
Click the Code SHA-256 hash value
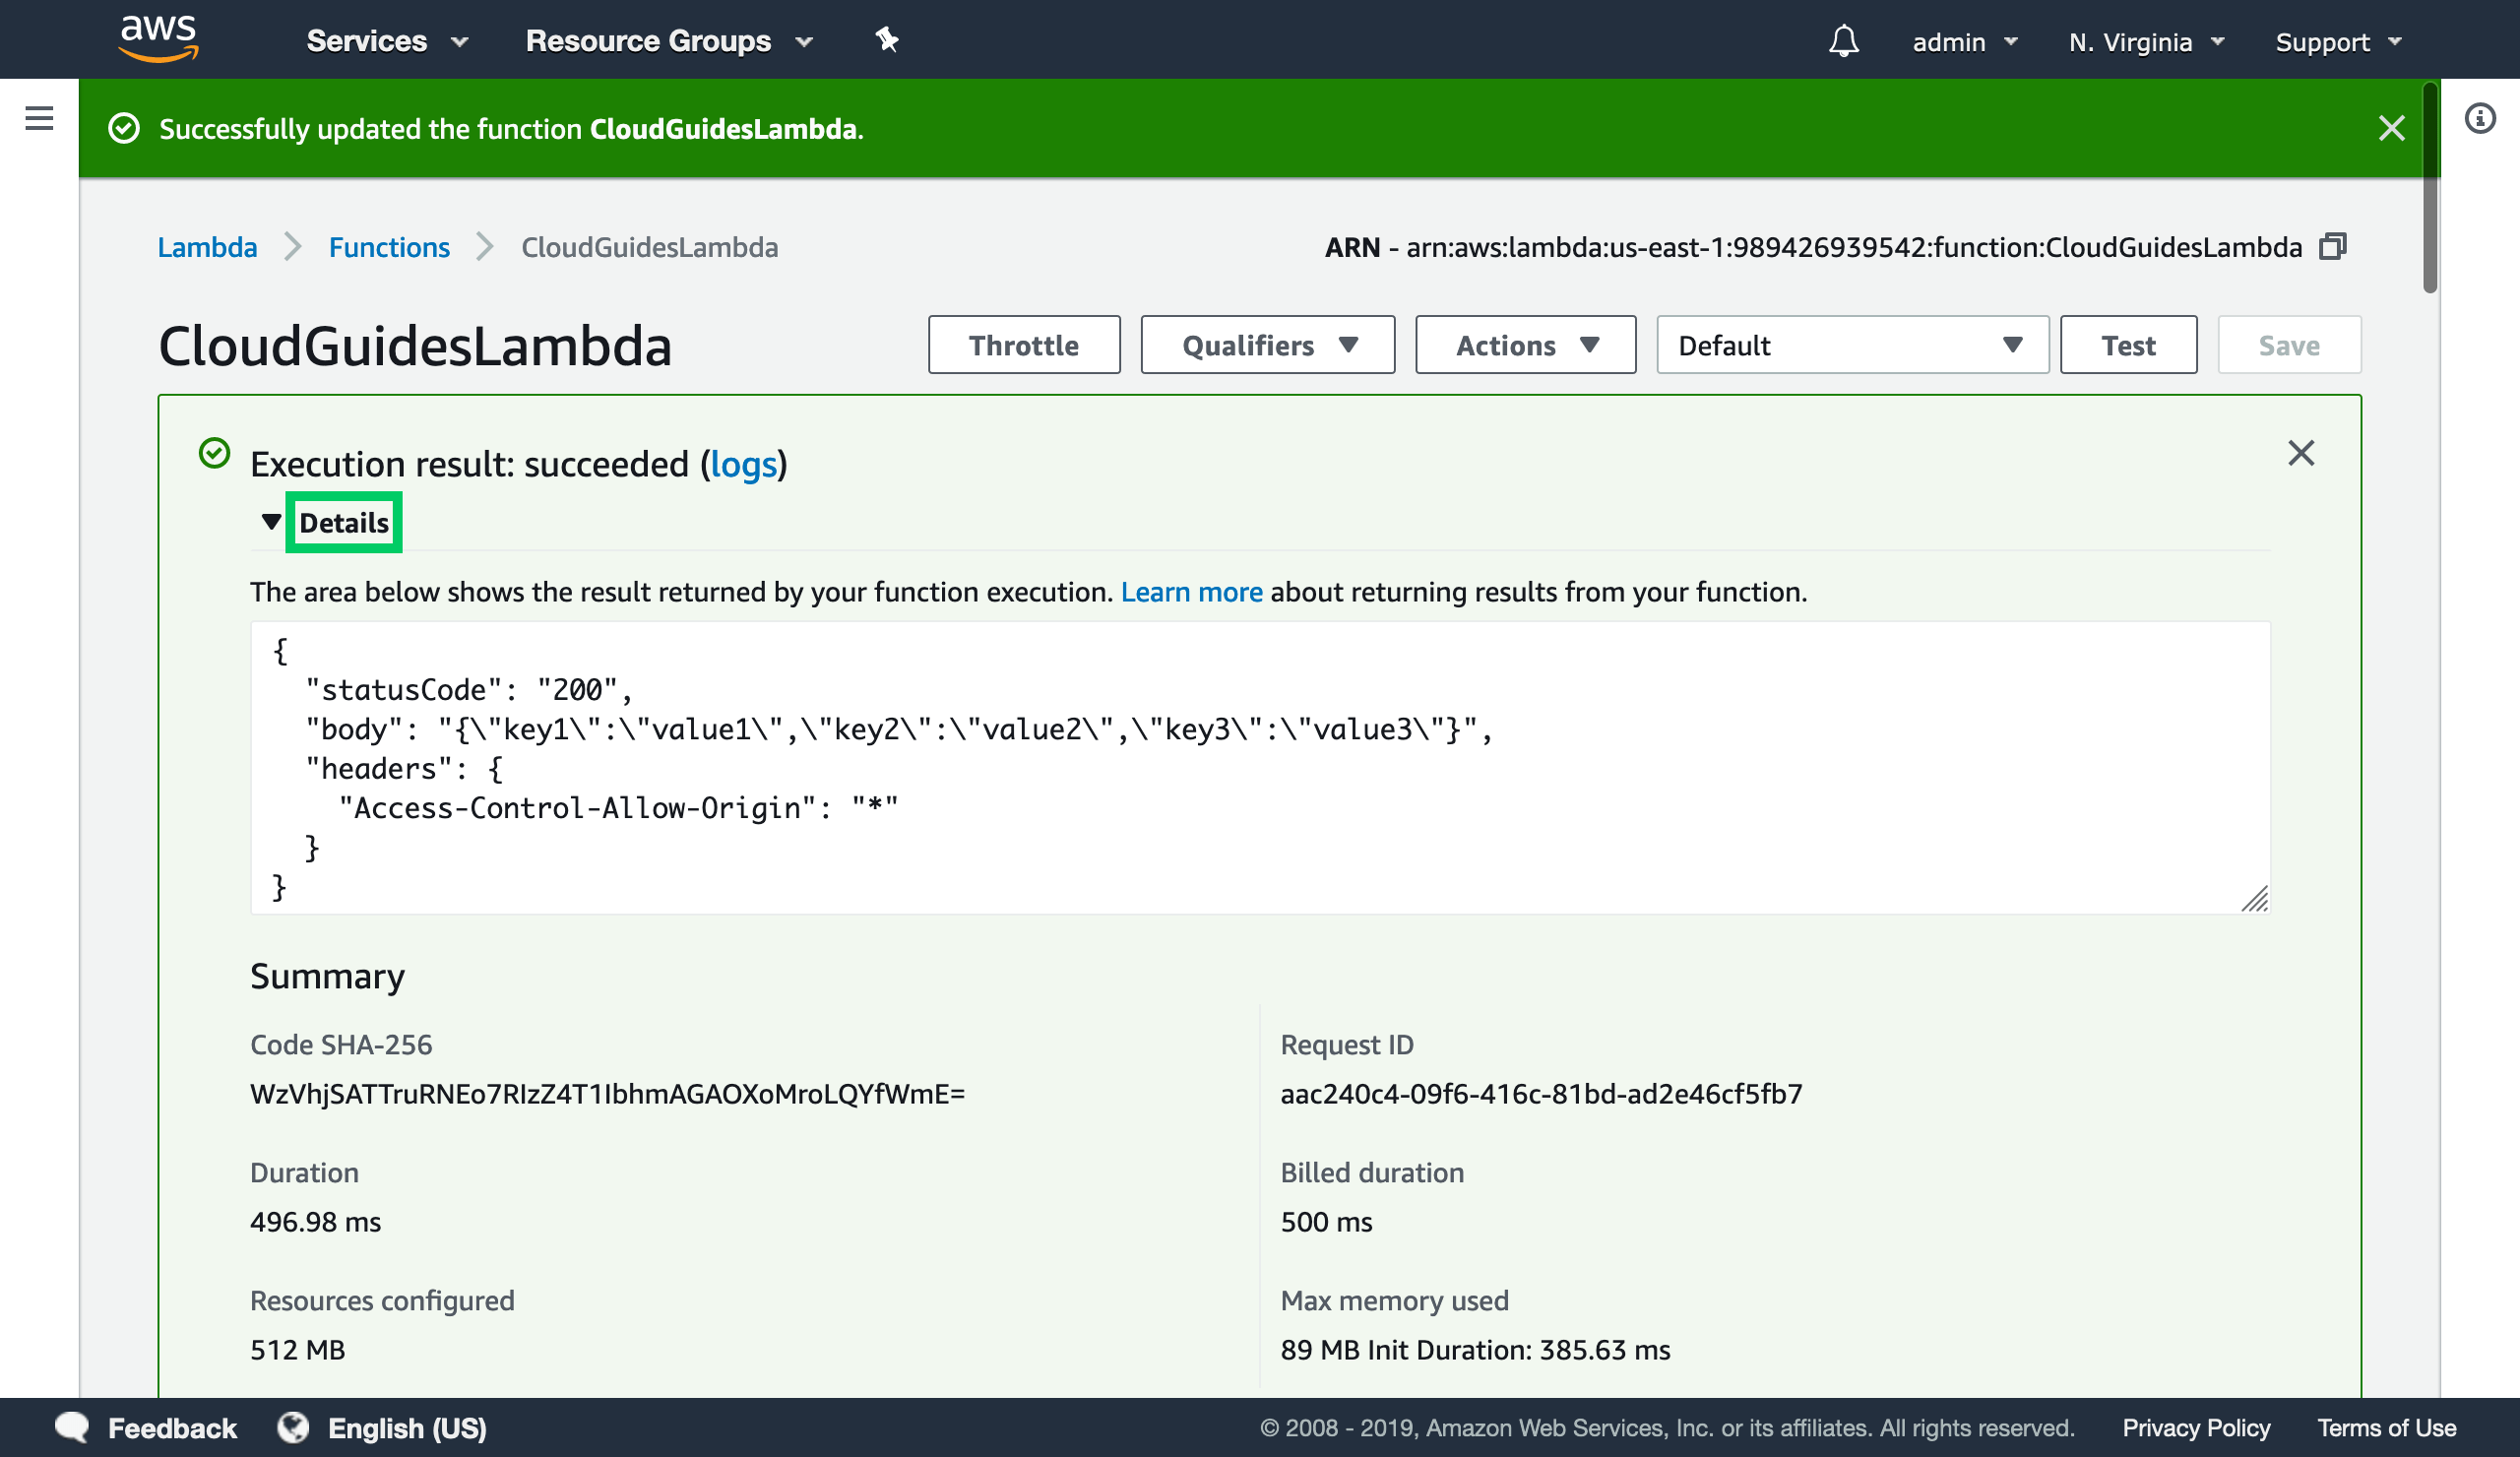[607, 1093]
